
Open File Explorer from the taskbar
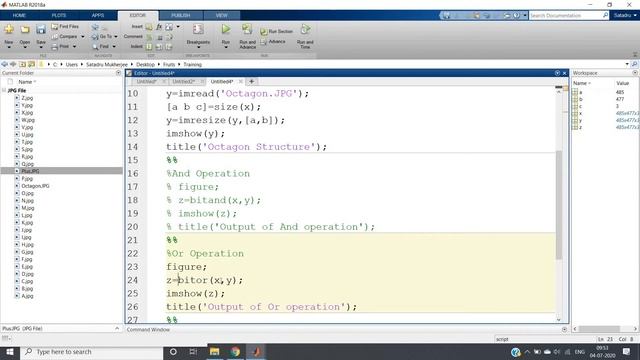214,351
